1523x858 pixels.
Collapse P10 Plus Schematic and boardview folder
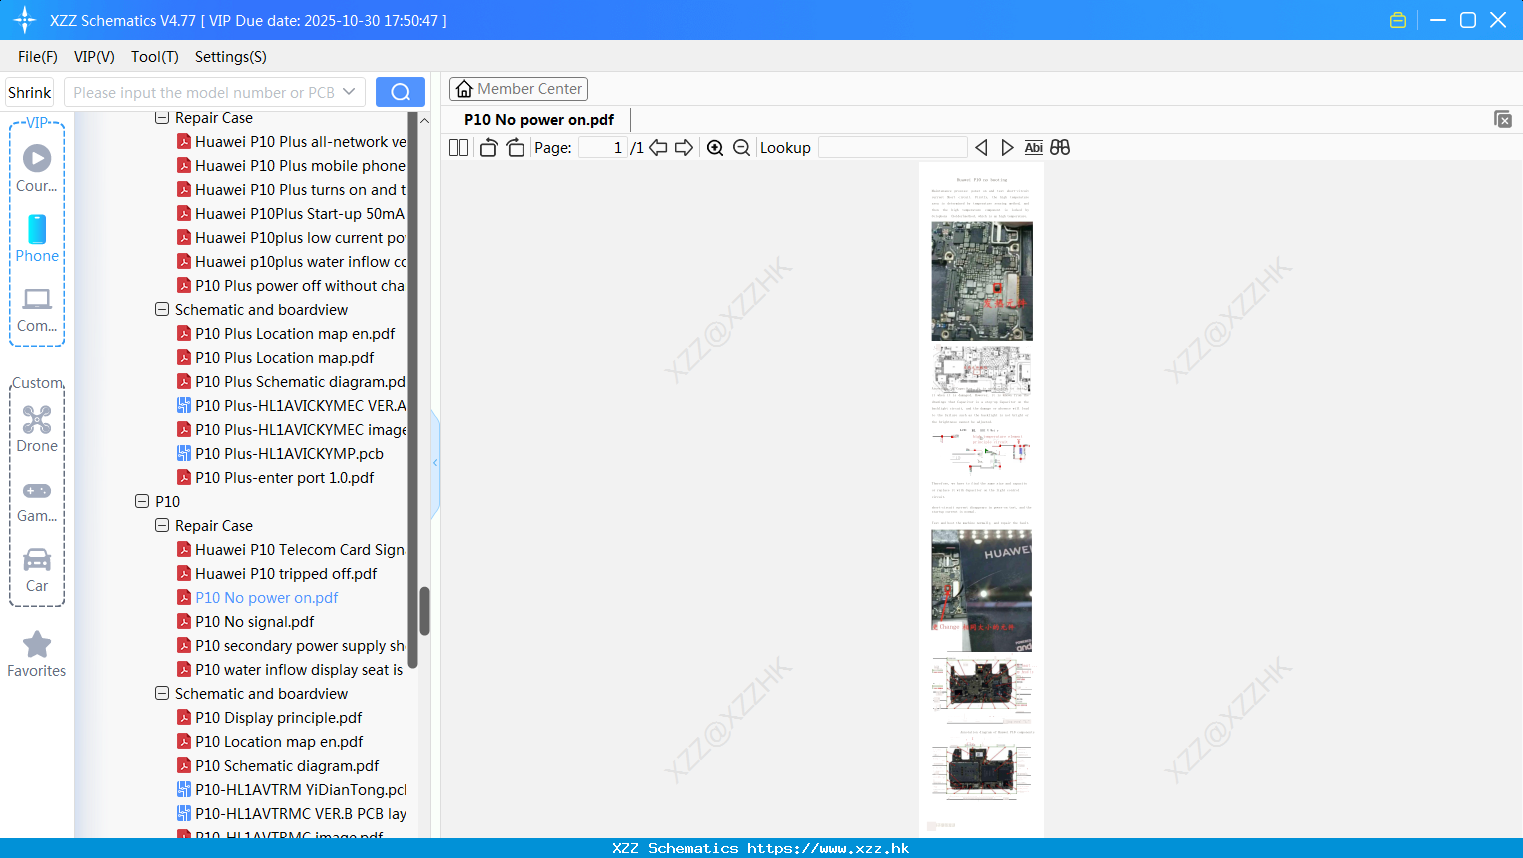(162, 310)
